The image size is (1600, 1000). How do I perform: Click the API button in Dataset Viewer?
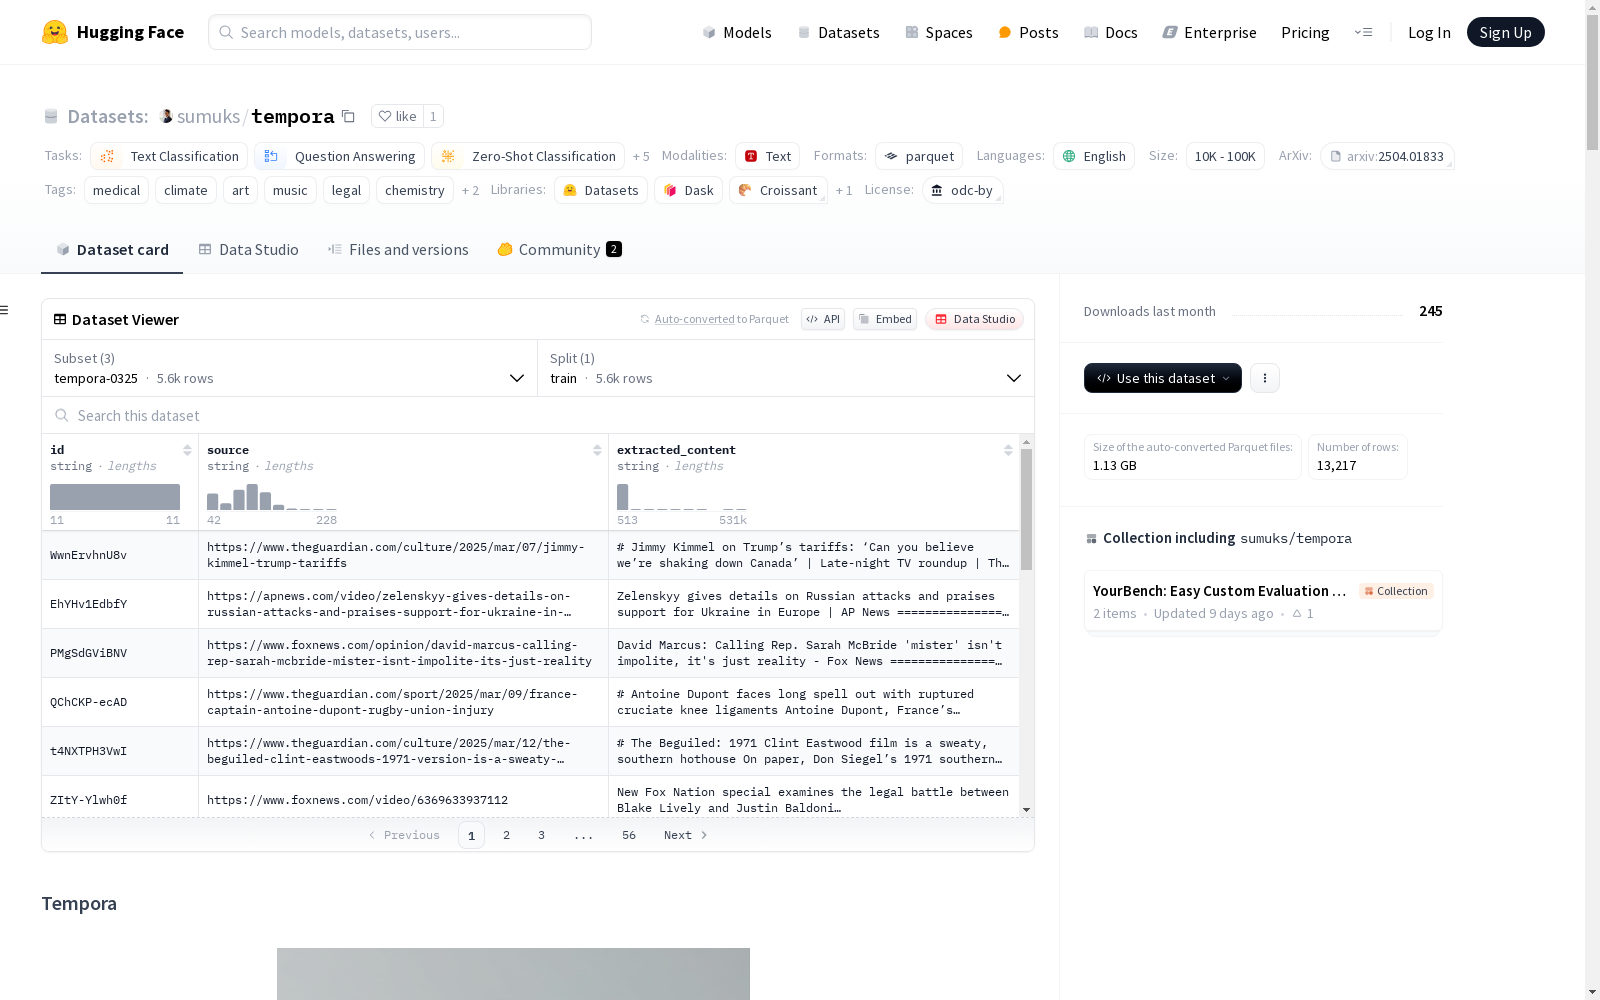click(x=823, y=319)
